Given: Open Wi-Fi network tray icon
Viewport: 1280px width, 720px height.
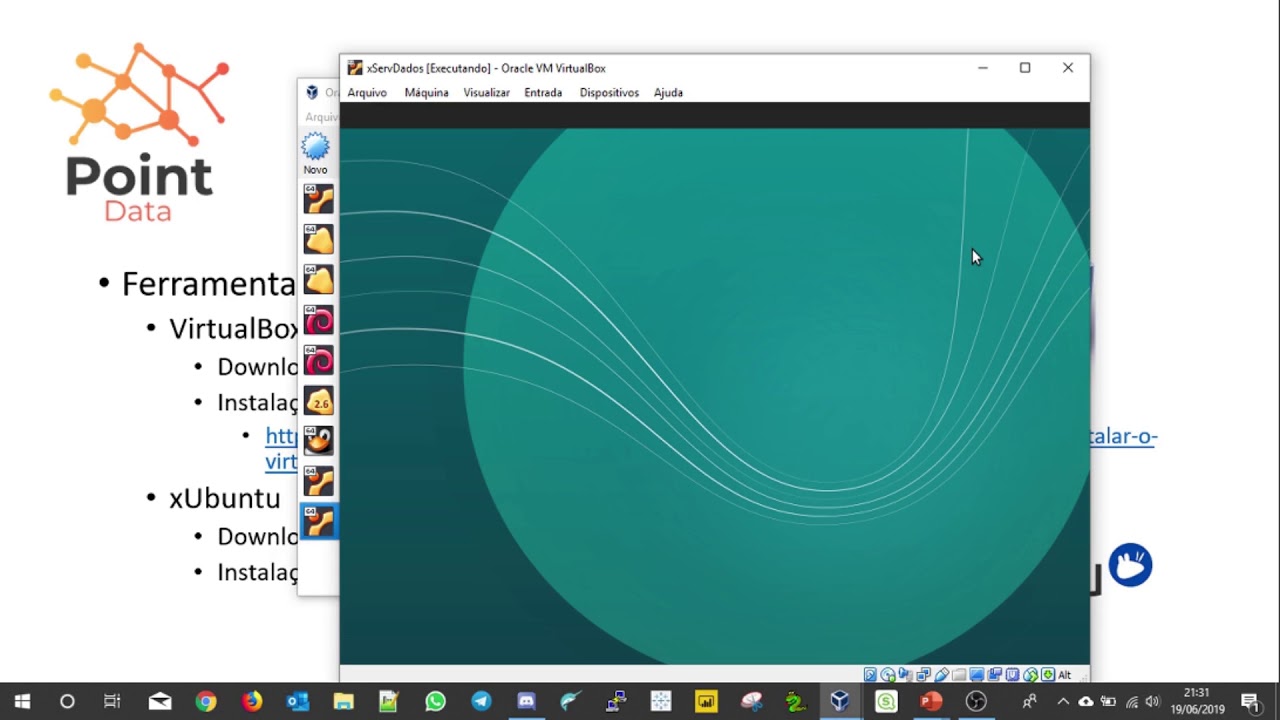Looking at the screenshot, I should pos(1132,701).
